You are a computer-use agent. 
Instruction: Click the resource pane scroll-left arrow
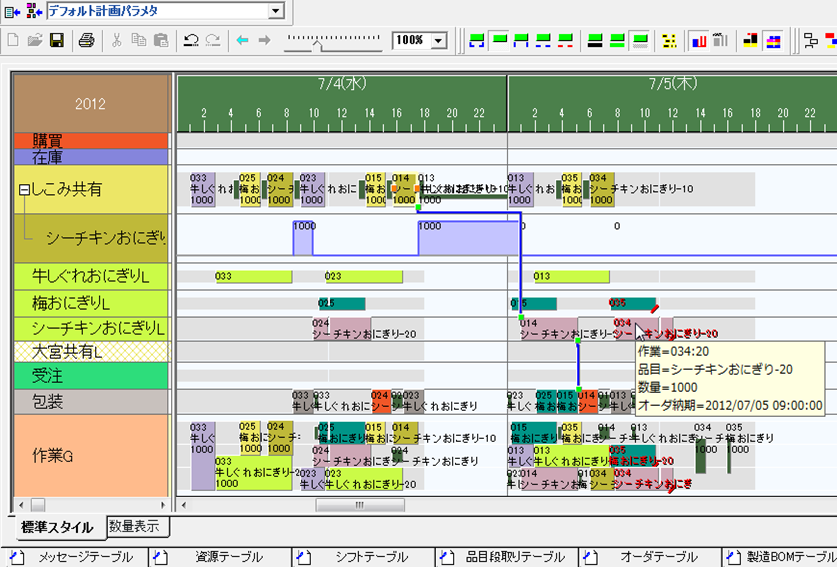pos(21,505)
